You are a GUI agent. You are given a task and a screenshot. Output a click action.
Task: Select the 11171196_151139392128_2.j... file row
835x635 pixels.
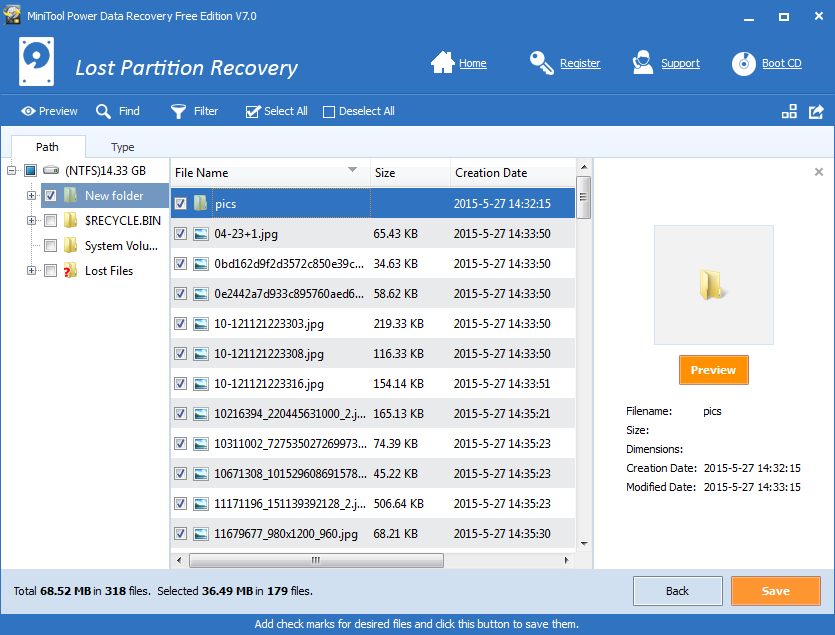tap(373, 503)
